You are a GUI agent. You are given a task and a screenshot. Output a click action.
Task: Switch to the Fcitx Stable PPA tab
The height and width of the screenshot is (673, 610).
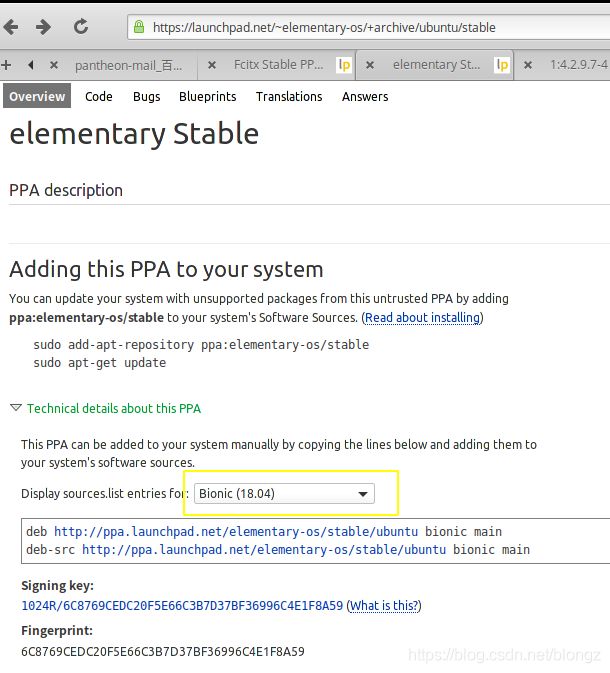pos(279,65)
